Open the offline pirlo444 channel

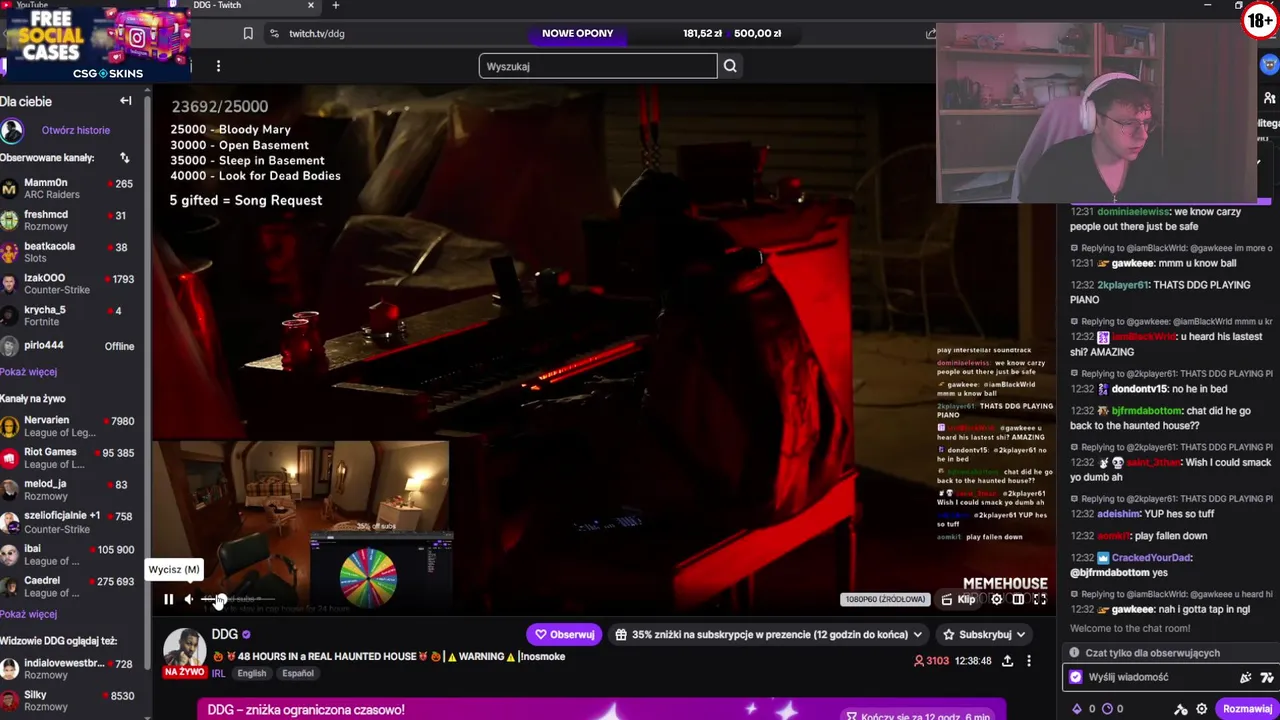(70, 346)
